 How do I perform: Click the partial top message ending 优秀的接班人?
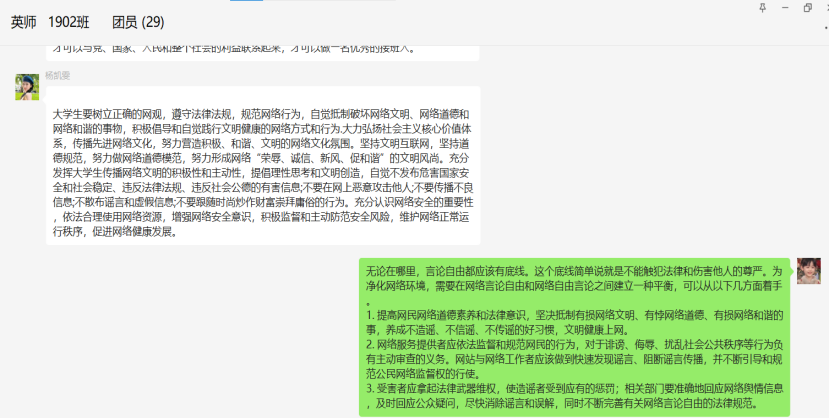tap(235, 47)
